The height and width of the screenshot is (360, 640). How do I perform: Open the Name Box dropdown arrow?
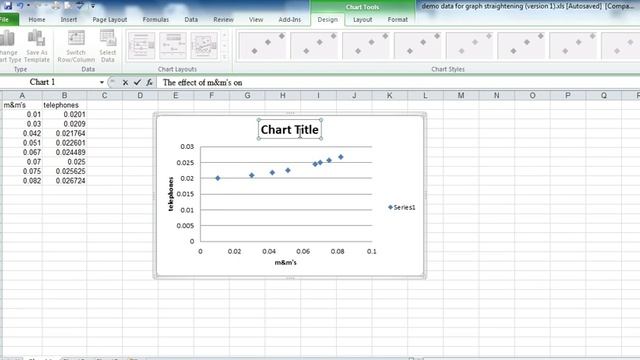[x=102, y=82]
